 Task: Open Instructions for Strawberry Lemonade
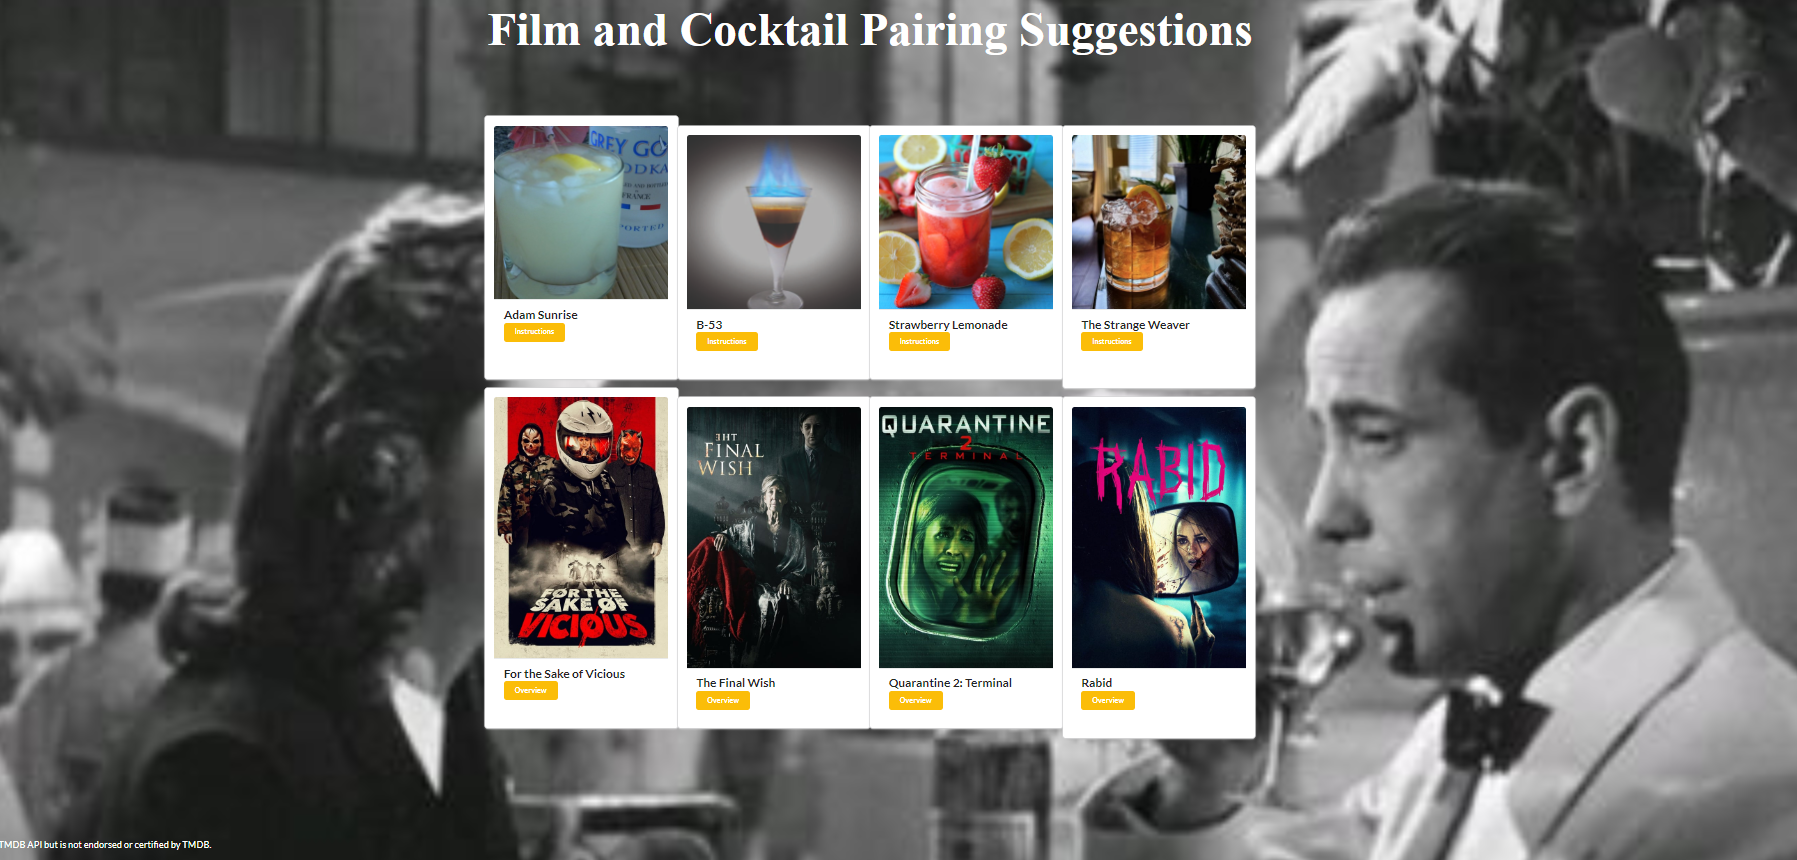tap(919, 342)
